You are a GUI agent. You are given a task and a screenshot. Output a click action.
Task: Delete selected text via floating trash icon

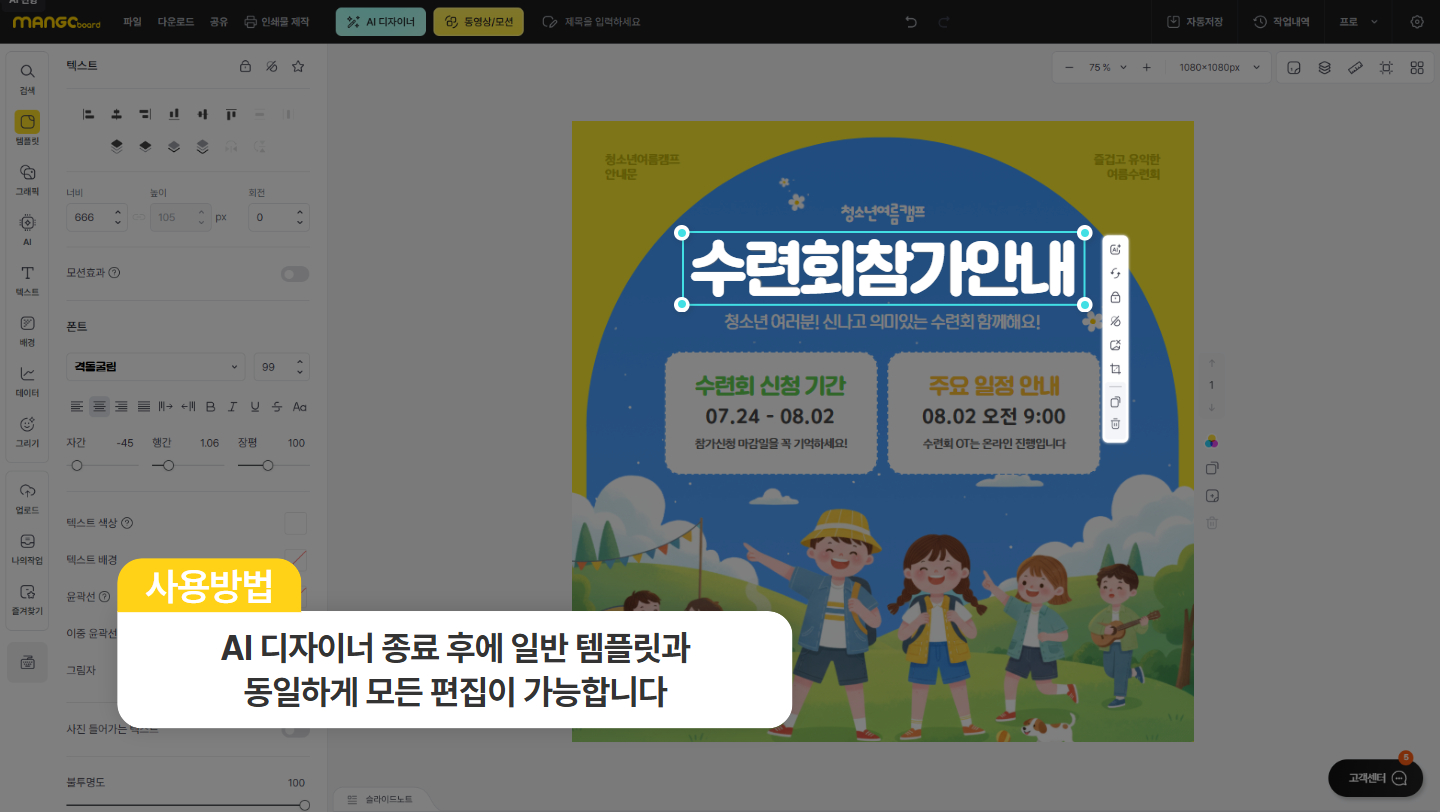tap(1116, 424)
